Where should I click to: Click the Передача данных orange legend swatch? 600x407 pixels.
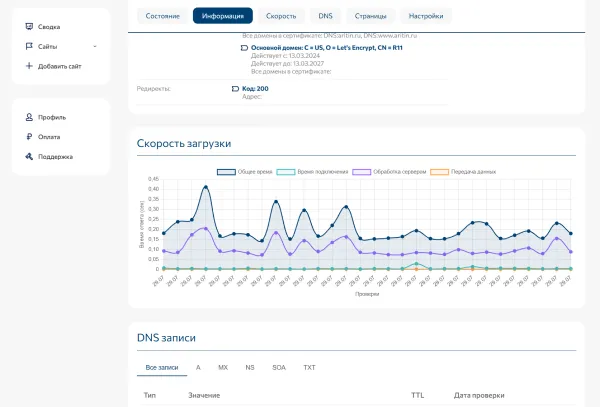[x=439, y=171]
